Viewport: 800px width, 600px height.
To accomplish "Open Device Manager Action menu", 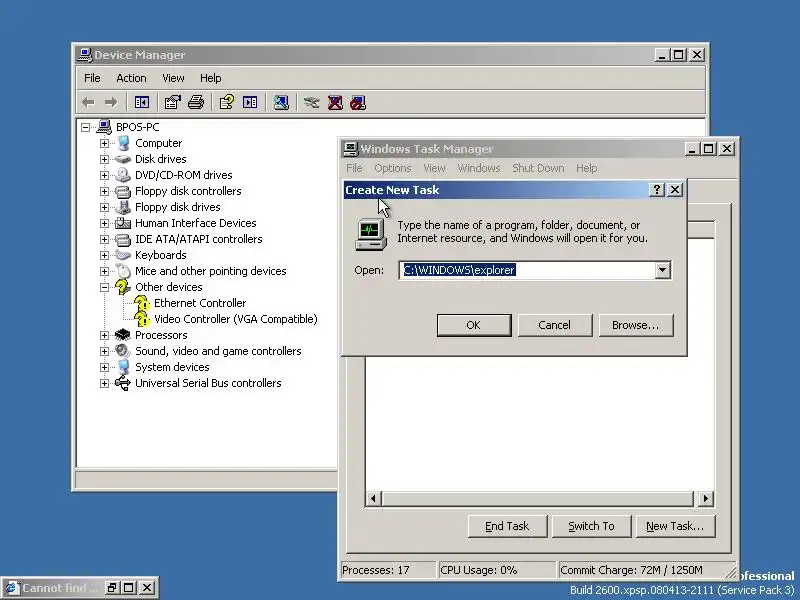I will click(x=131, y=78).
